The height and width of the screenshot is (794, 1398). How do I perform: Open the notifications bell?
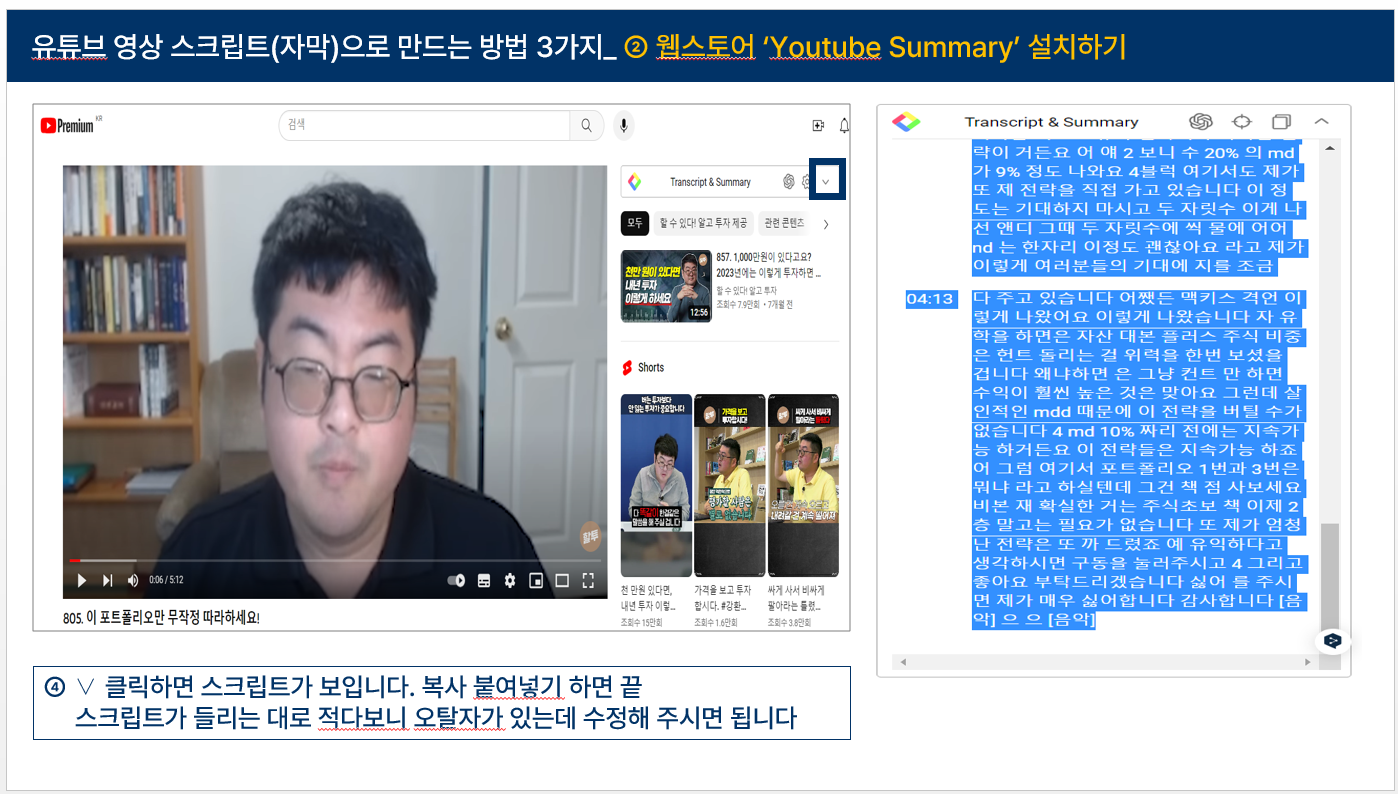pyautogui.click(x=844, y=125)
